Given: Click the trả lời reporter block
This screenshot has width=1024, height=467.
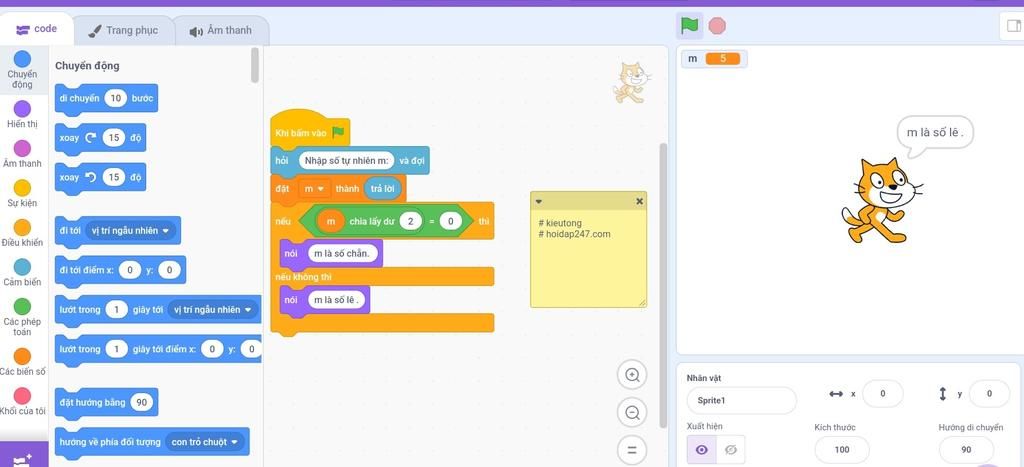Looking at the screenshot, I should (x=383, y=189).
